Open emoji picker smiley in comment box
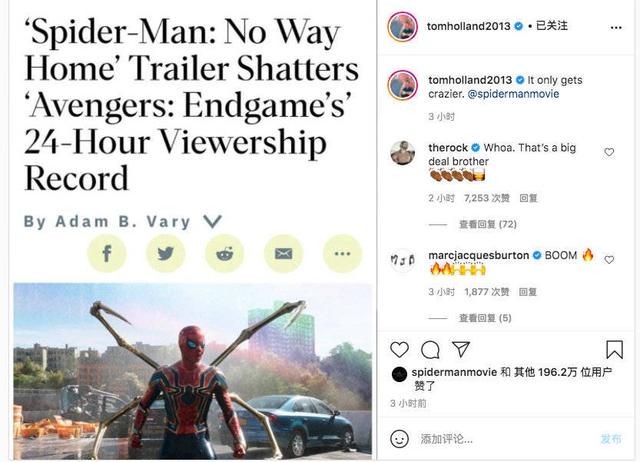Screen dimensions: 640x462 399,439
